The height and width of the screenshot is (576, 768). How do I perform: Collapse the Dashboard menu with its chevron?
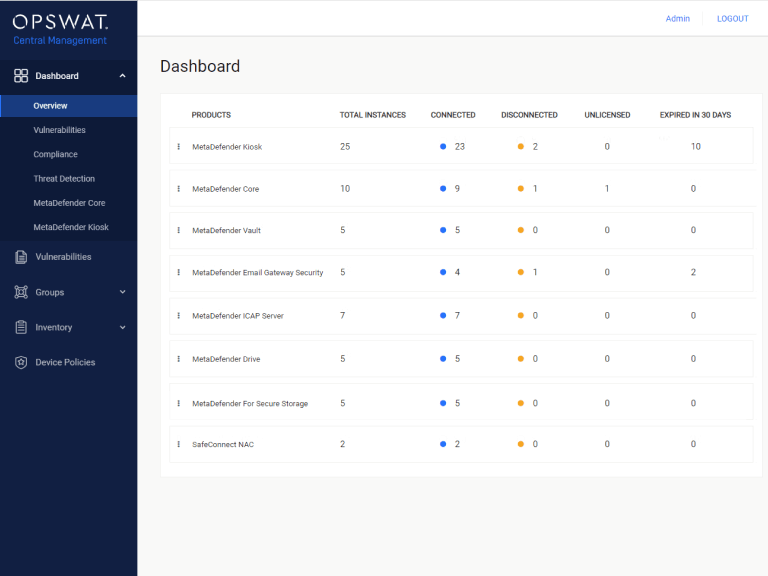coord(122,76)
